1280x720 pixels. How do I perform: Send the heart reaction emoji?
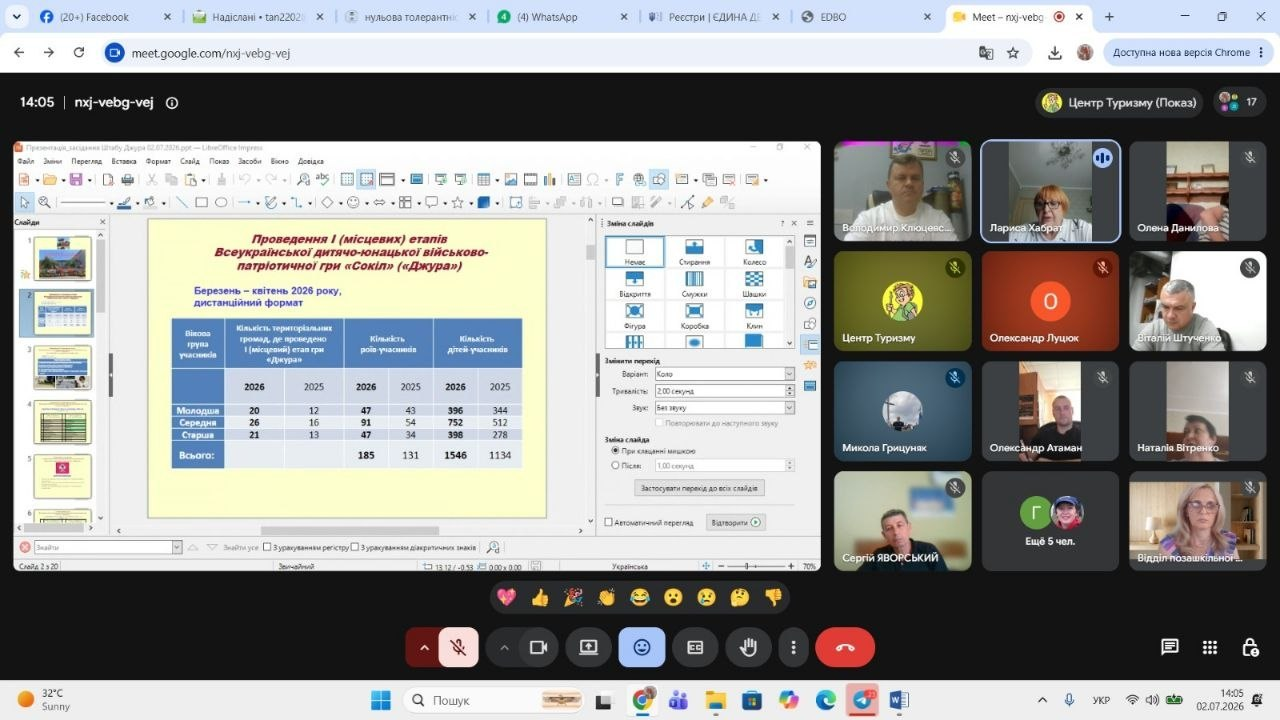[x=507, y=597]
